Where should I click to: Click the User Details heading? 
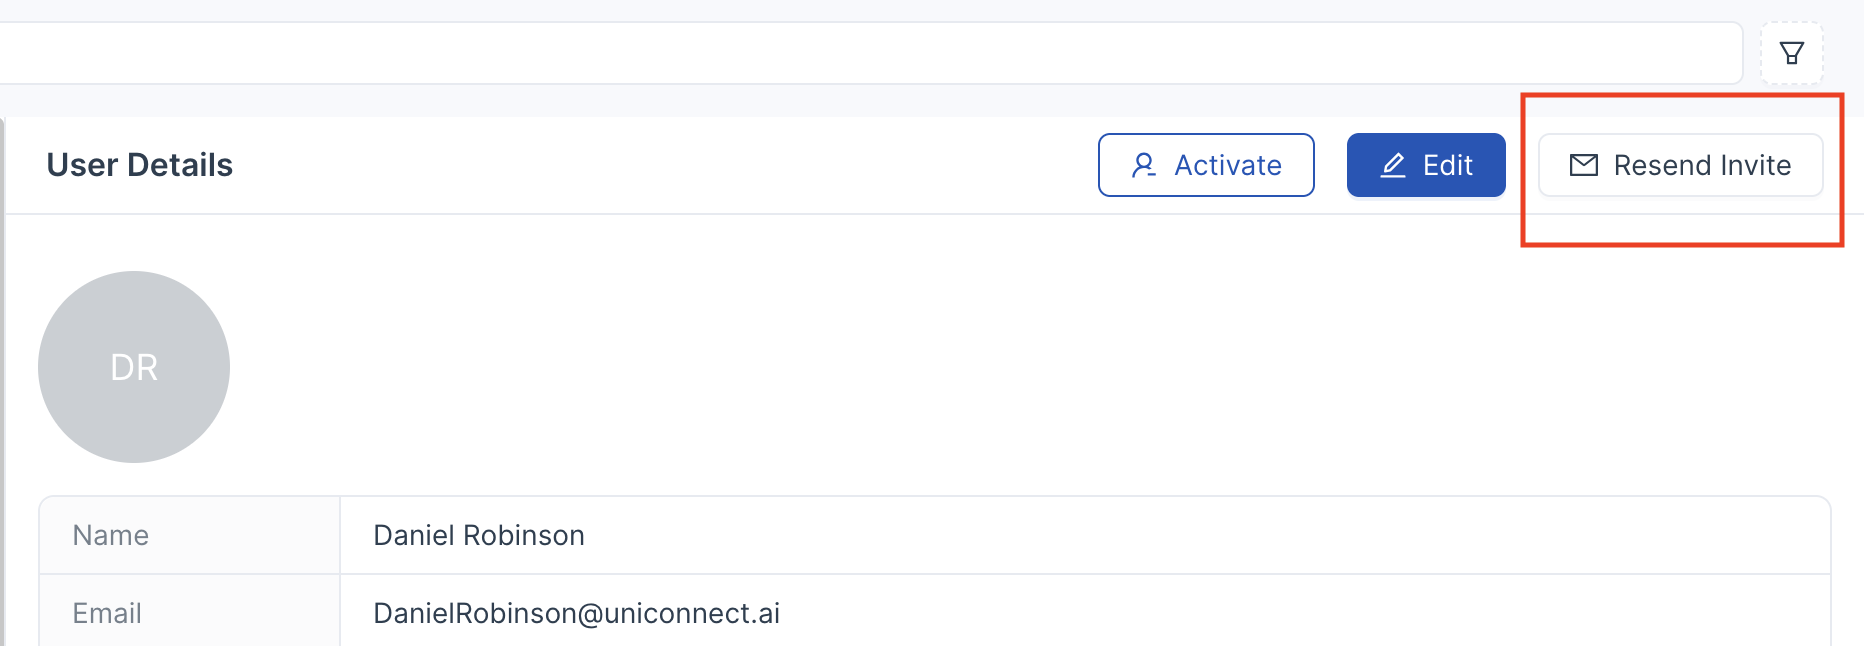click(140, 165)
